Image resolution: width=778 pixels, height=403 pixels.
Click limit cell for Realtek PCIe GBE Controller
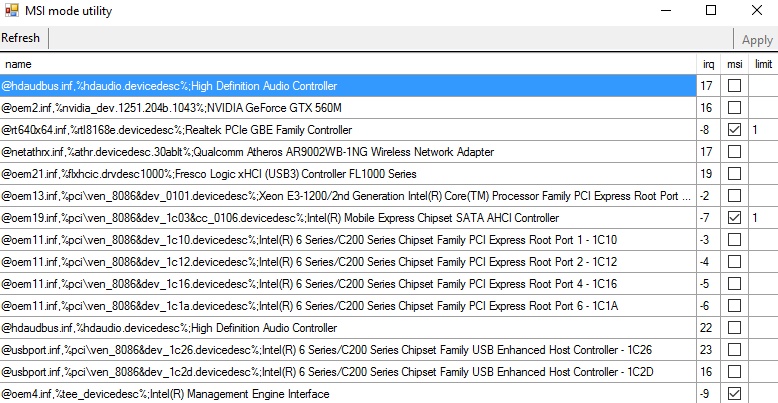763,130
